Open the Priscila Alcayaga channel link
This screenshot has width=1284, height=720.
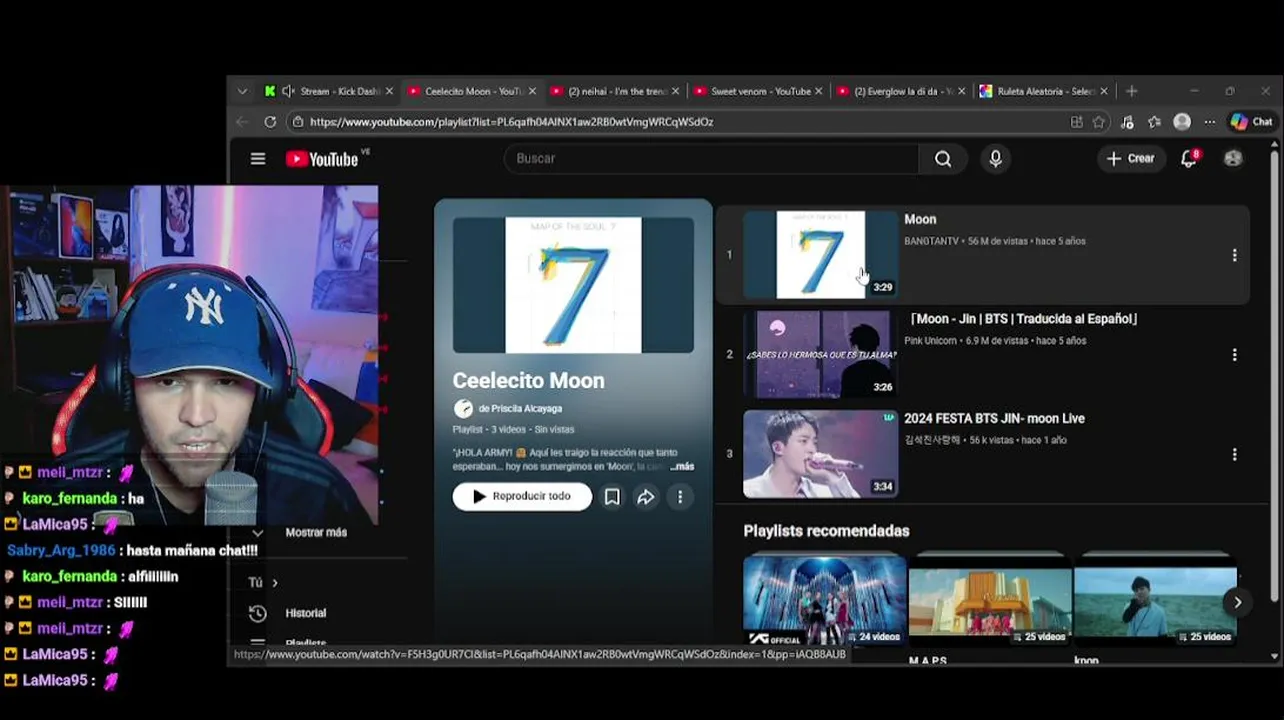(x=520, y=409)
